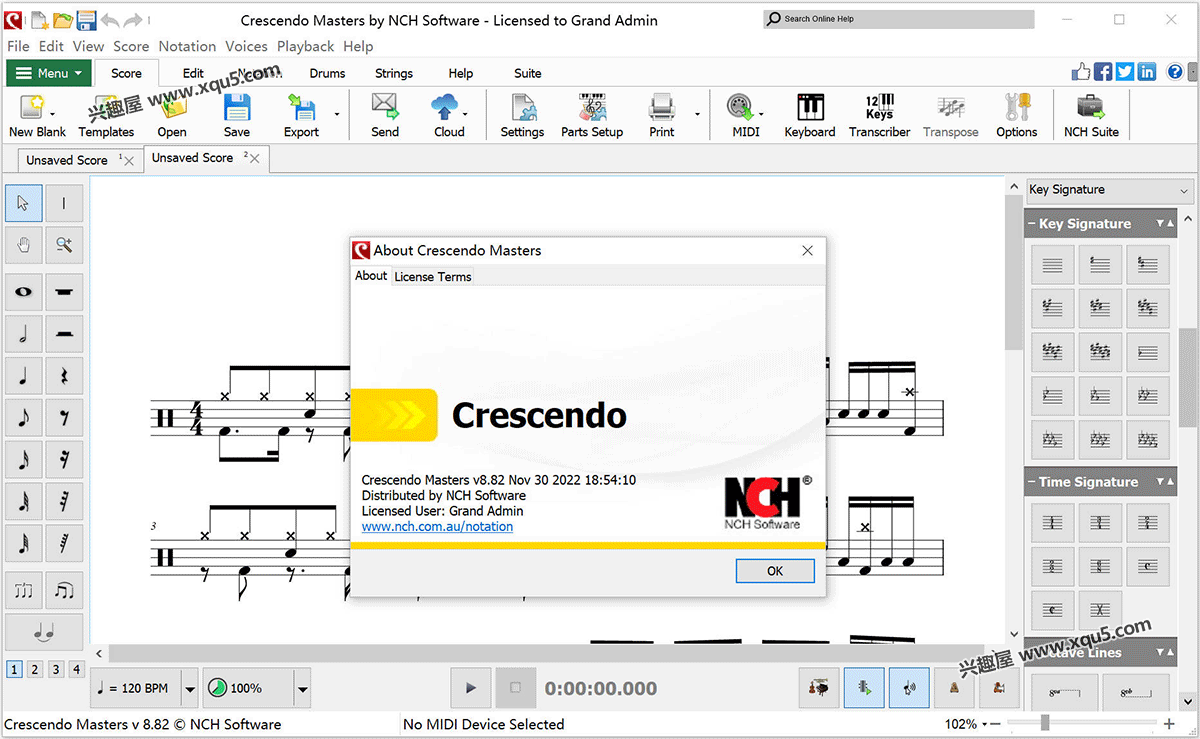Viewport: 1200px width, 739px height.
Task: Open the tempo BPM dropdown arrow
Action: point(190,688)
